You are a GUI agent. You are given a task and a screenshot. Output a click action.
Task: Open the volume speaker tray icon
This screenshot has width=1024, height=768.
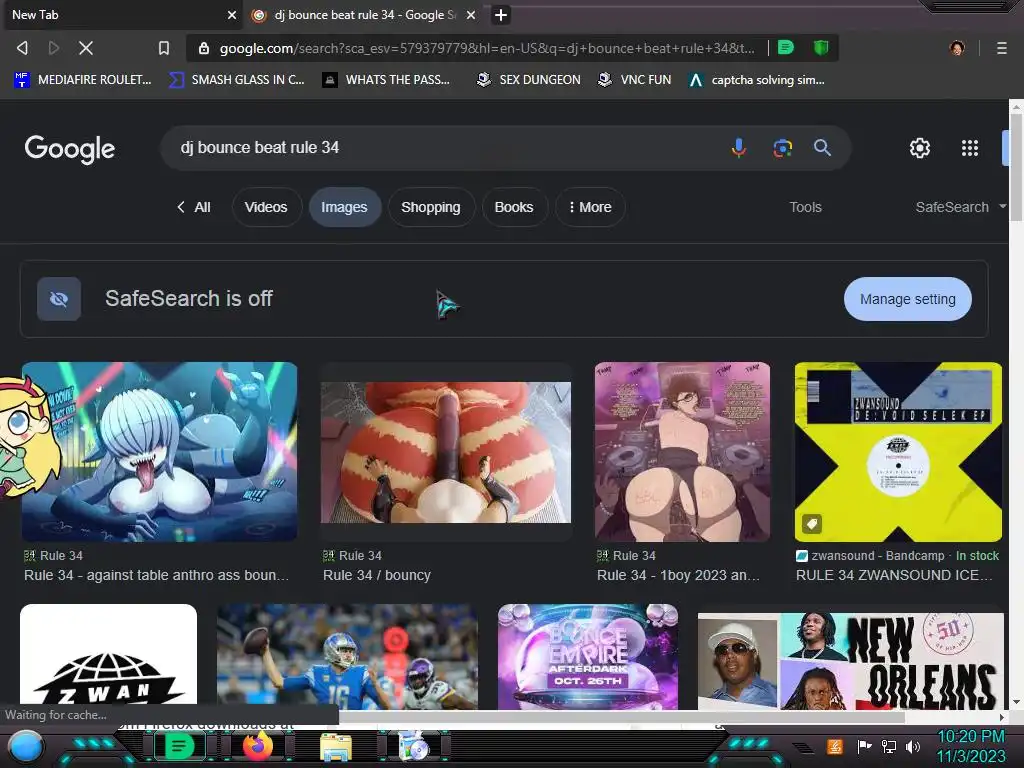click(913, 746)
